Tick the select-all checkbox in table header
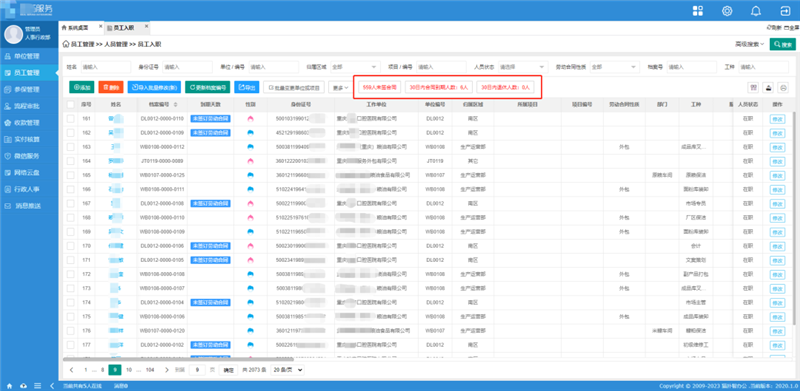This screenshot has height=391, width=800. click(x=70, y=104)
